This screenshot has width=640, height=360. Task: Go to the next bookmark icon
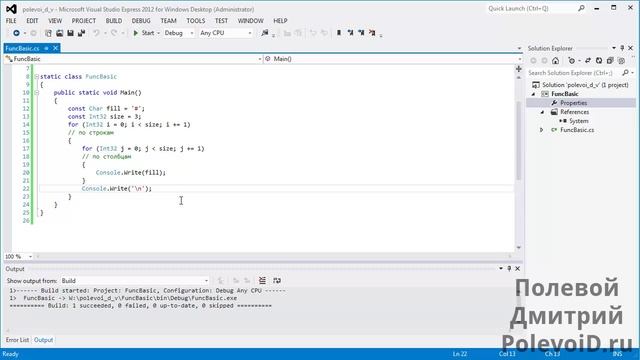click(361, 33)
